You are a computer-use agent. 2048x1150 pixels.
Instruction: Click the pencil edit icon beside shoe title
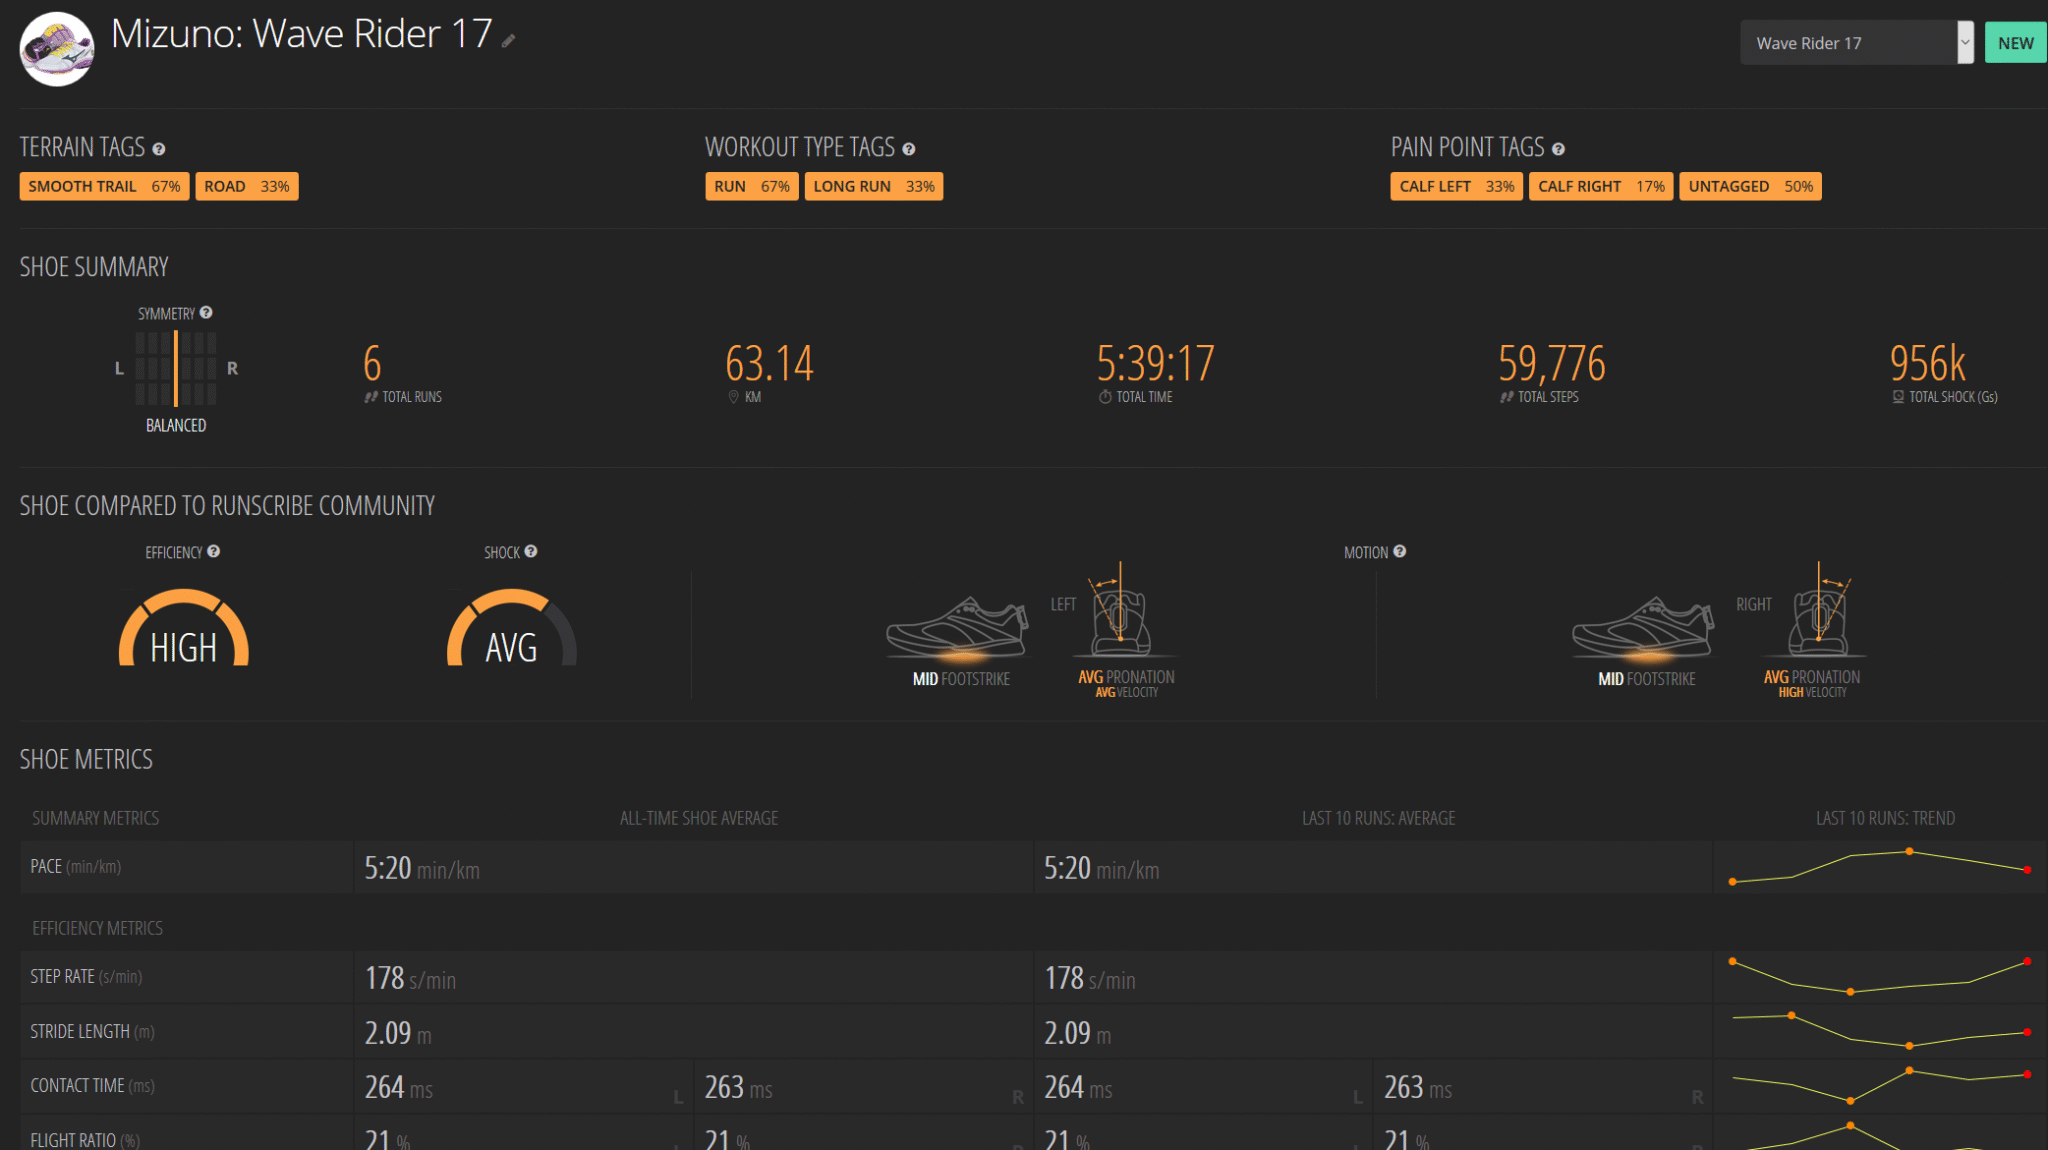[508, 41]
